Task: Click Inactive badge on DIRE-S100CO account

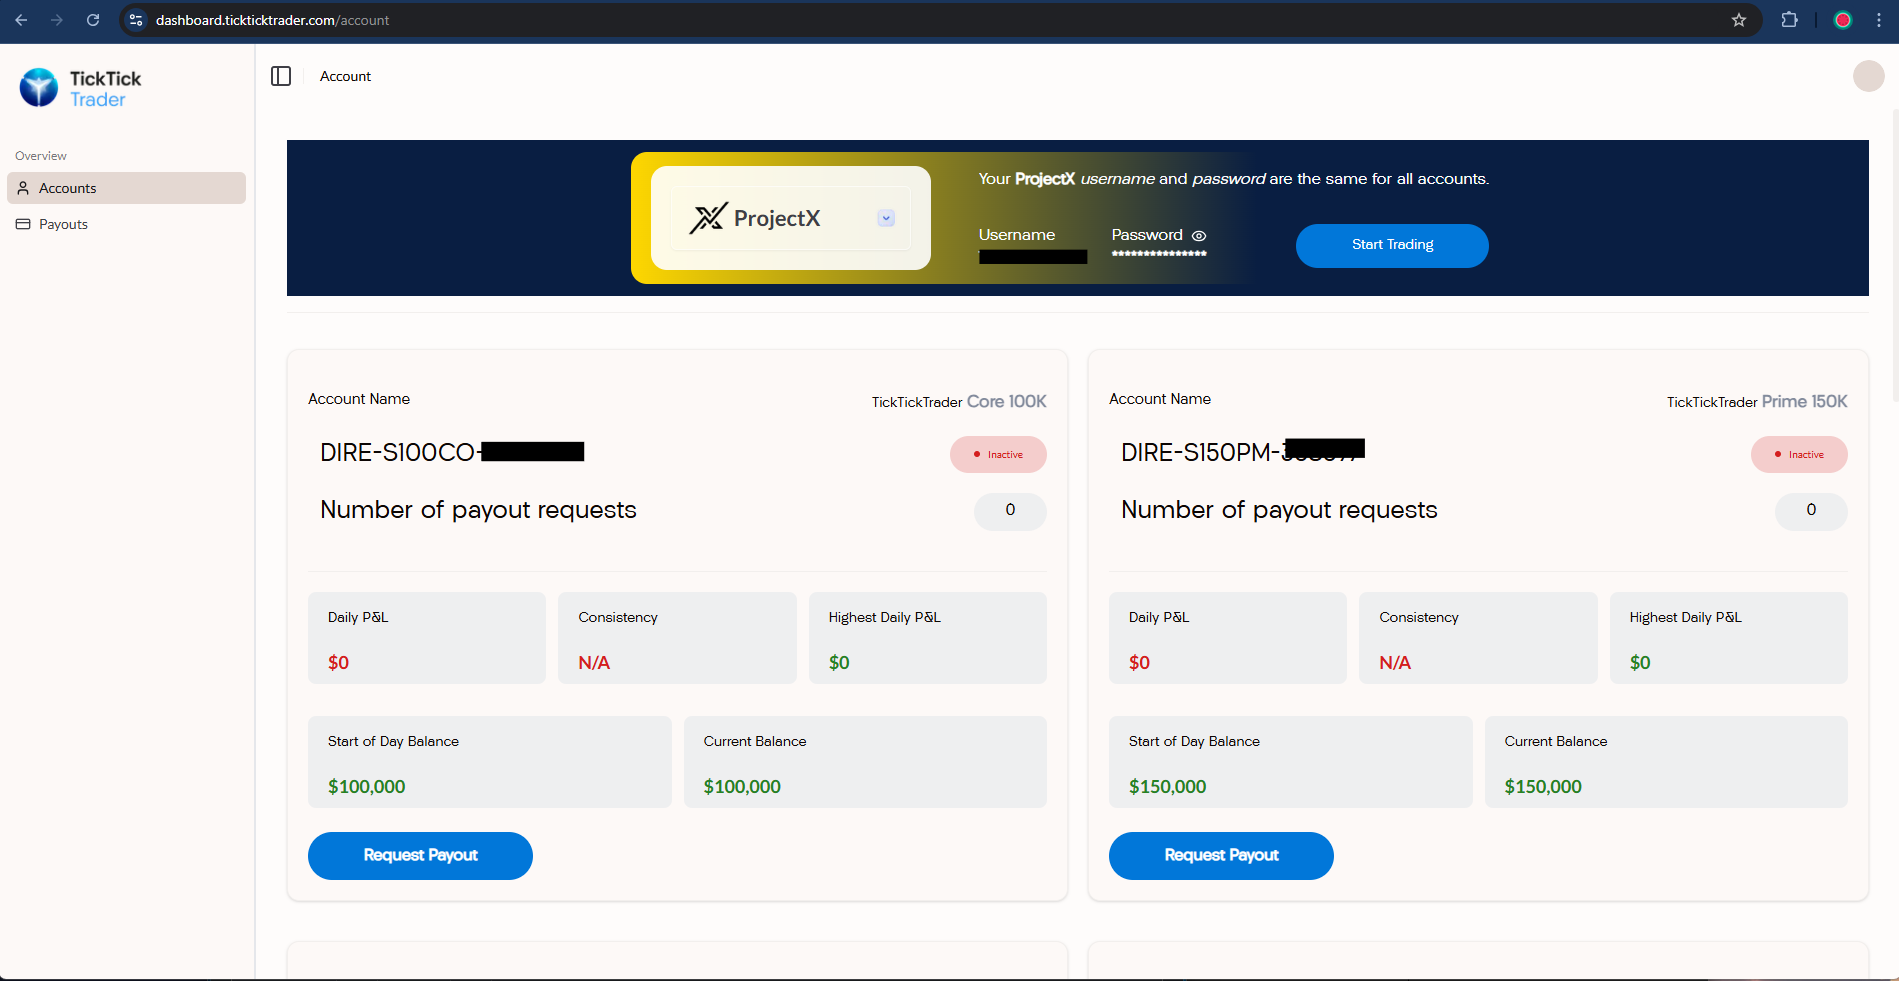Action: pos(998,454)
